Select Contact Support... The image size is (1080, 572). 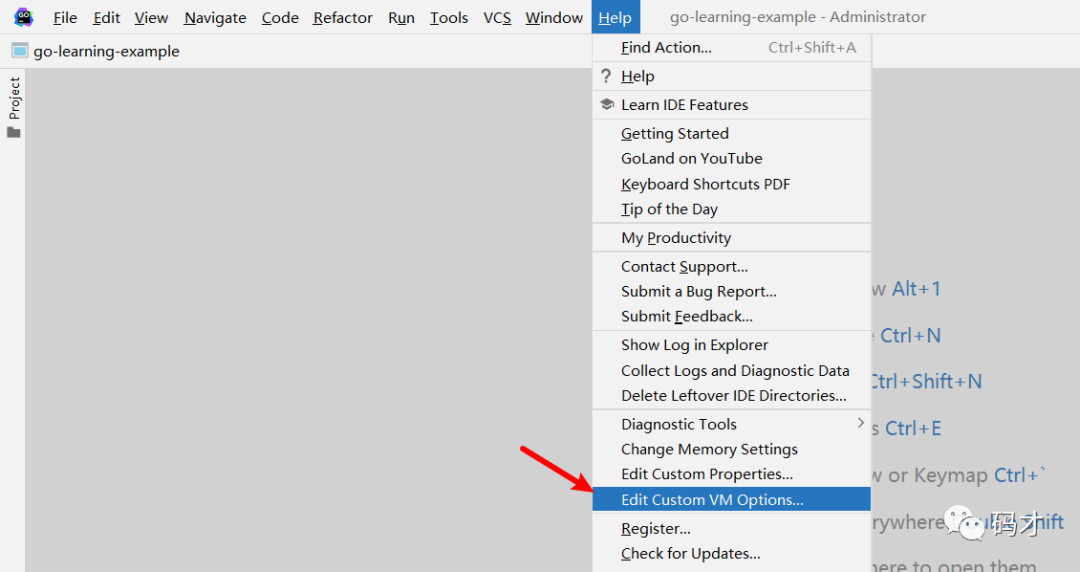click(731, 267)
